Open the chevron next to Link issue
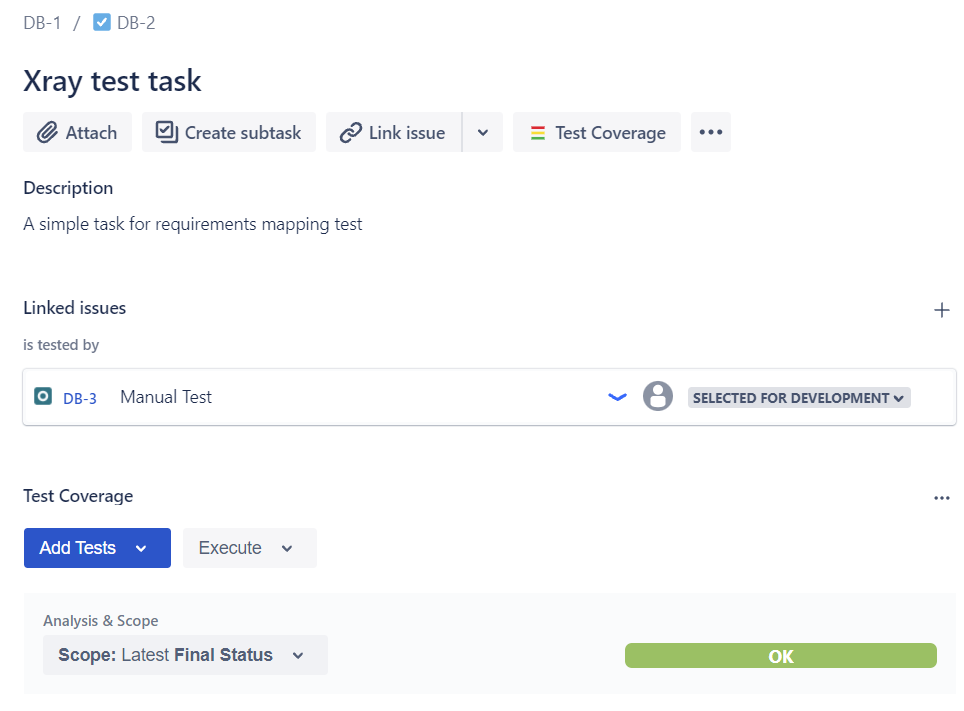 tap(482, 131)
